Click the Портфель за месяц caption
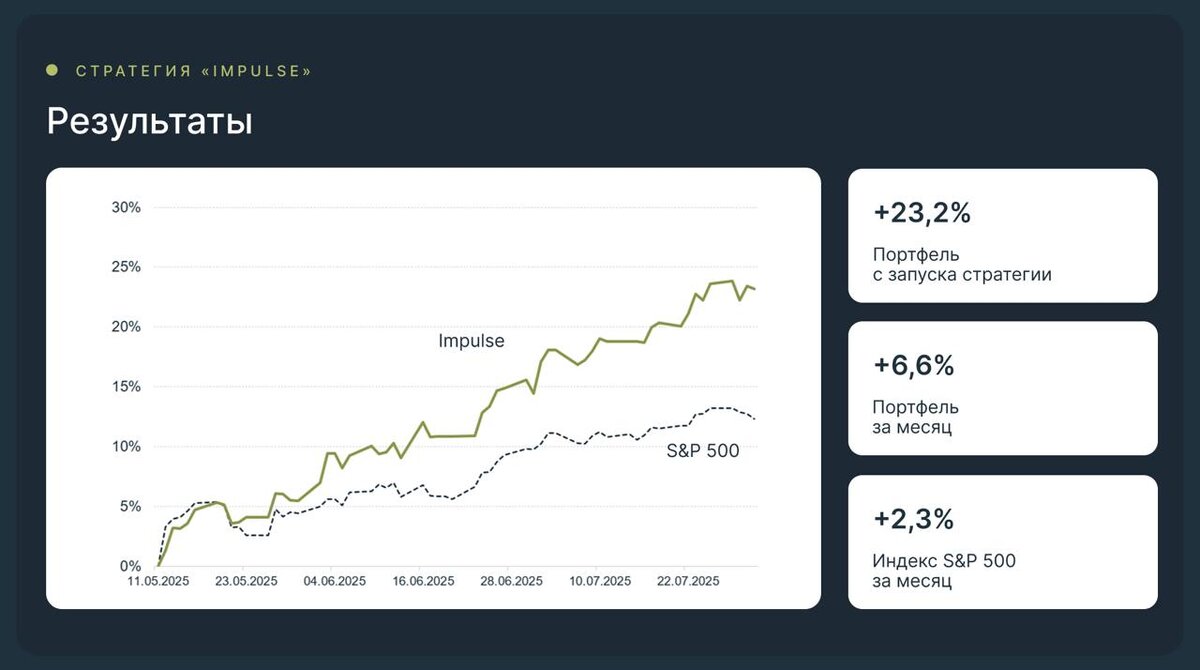The image size is (1200, 670). point(916,417)
